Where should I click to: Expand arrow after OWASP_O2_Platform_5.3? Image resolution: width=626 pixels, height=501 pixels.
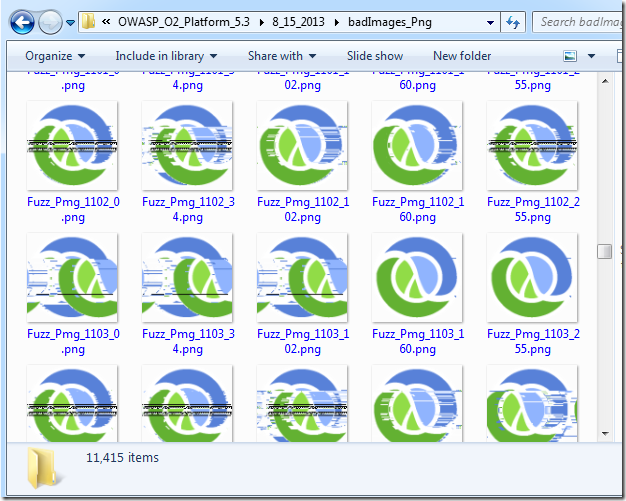click(262, 22)
